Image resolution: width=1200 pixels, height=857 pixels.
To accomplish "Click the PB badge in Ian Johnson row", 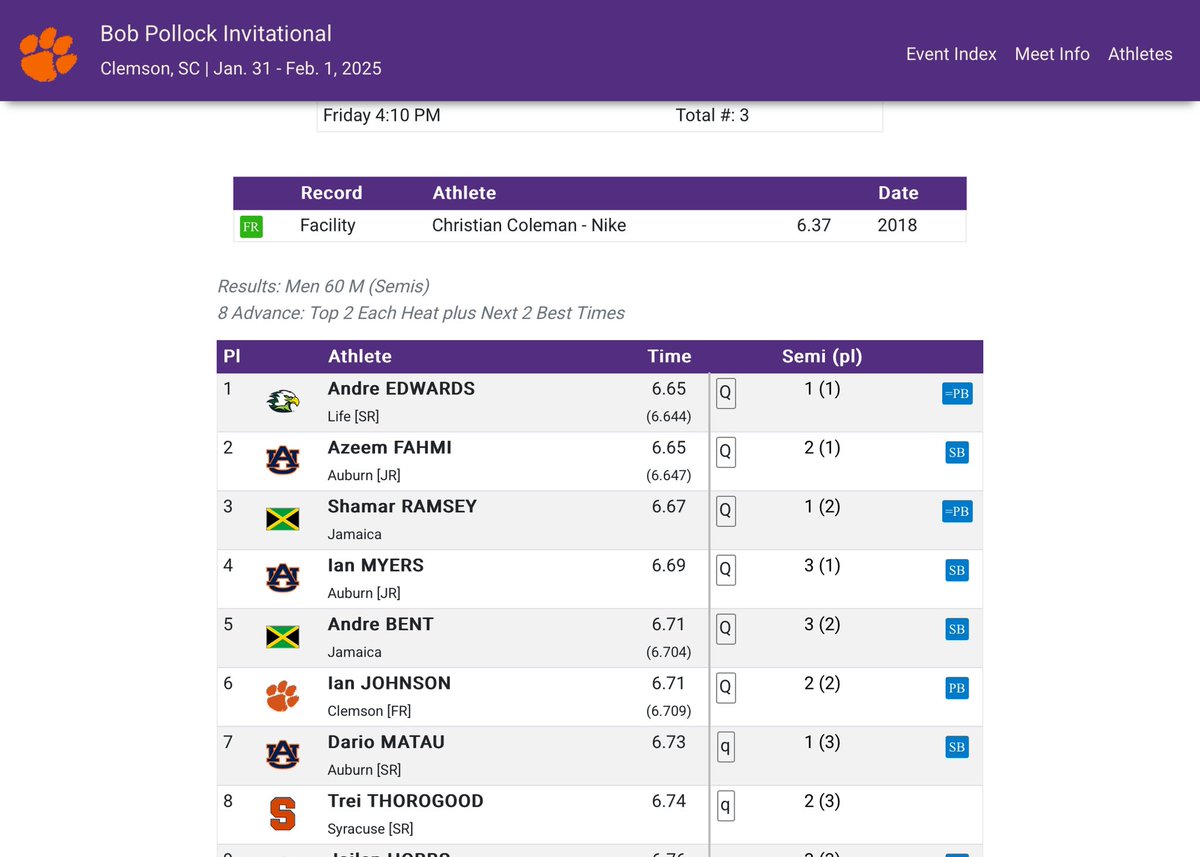I will [x=957, y=688].
